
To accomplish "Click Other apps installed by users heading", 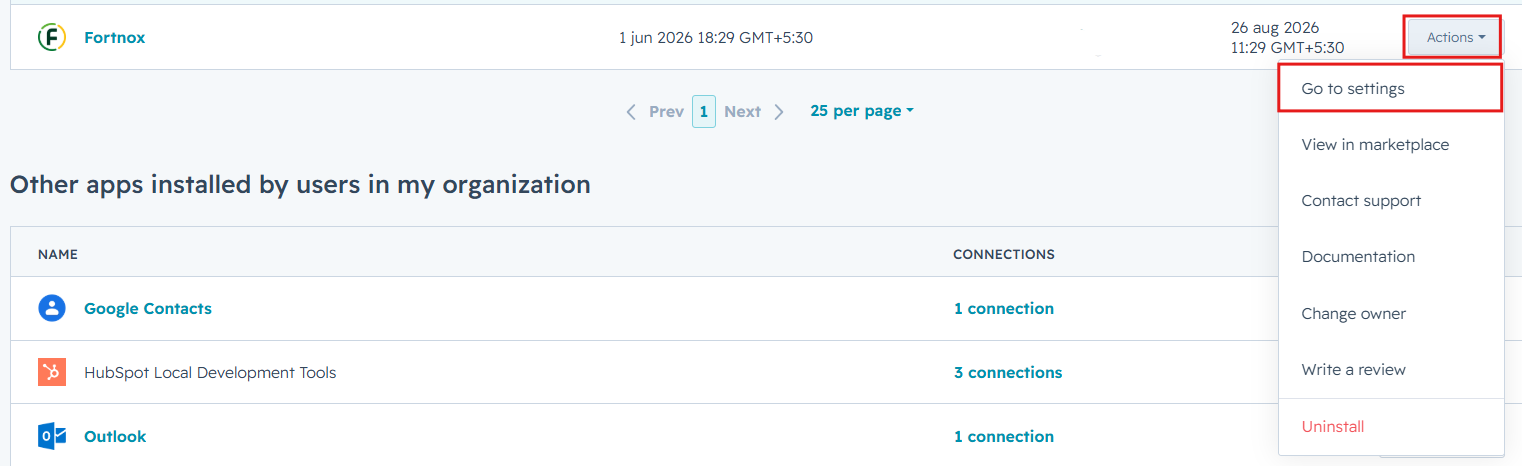I will pos(300,185).
